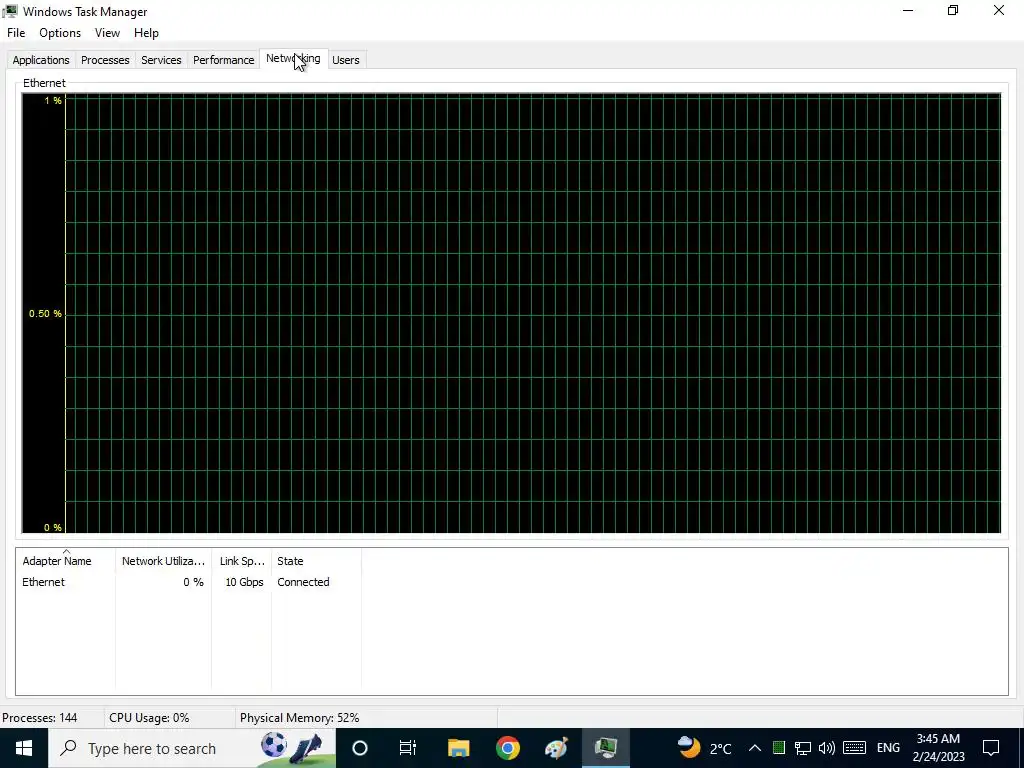Switch to the Applications tab
1024x768 pixels.
(40, 60)
